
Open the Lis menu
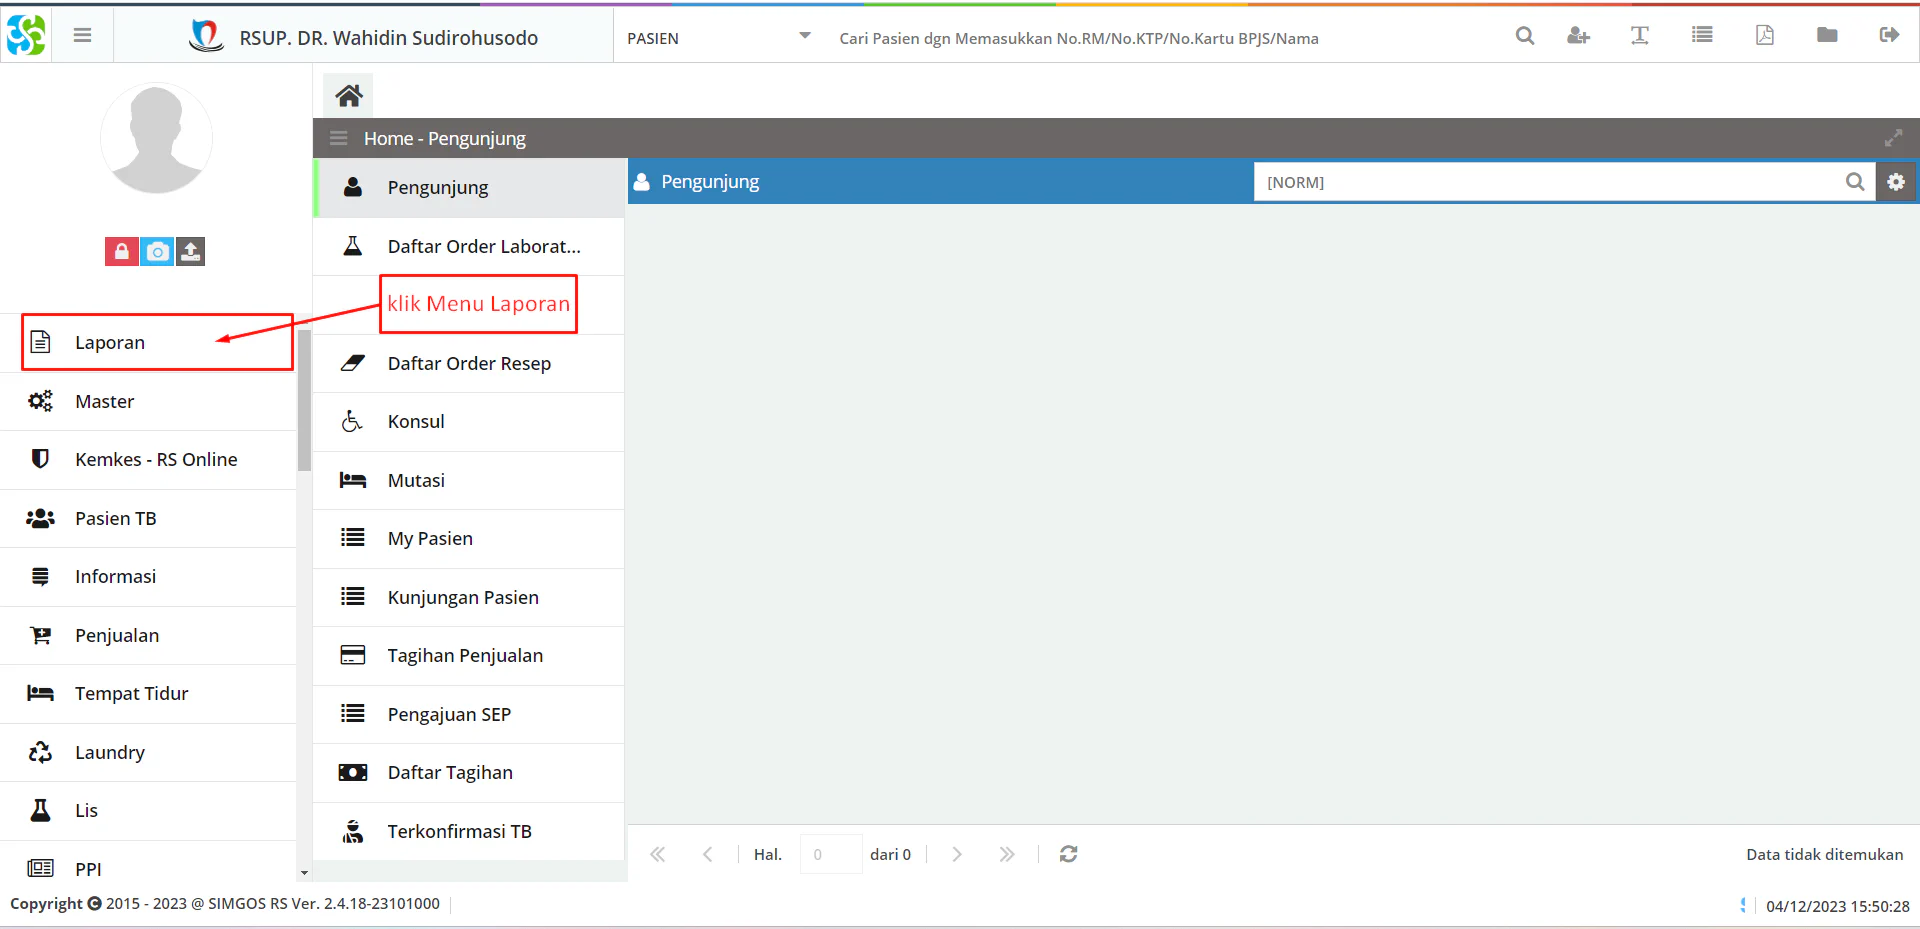point(148,810)
